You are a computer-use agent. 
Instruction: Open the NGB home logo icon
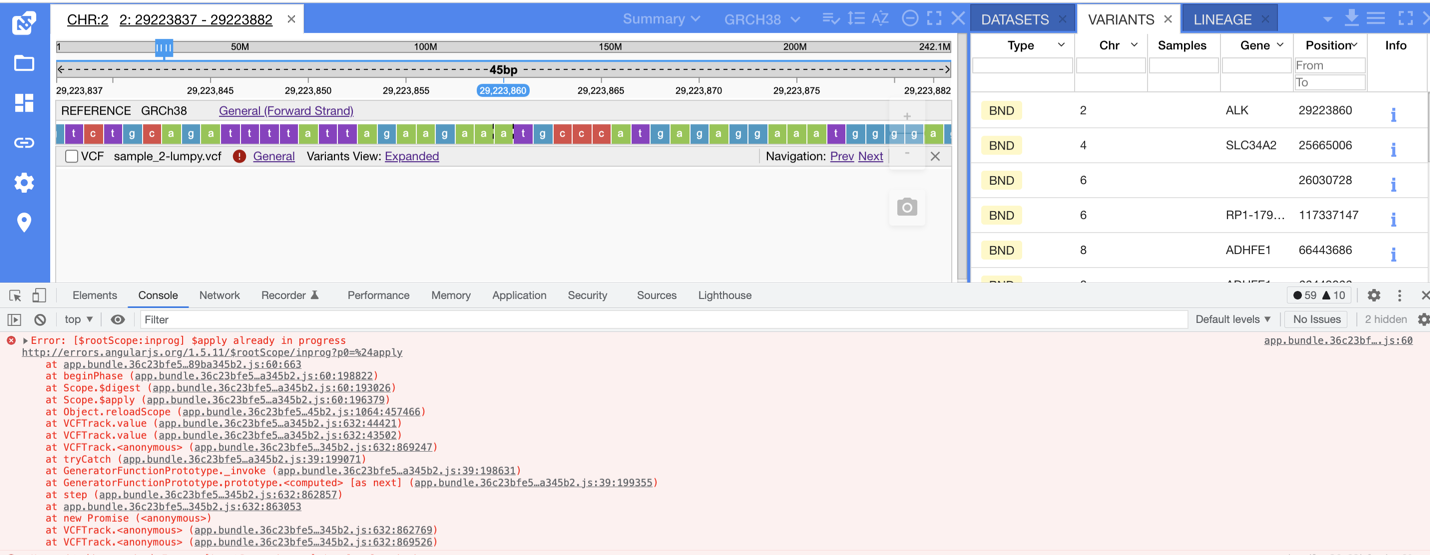[x=24, y=22]
